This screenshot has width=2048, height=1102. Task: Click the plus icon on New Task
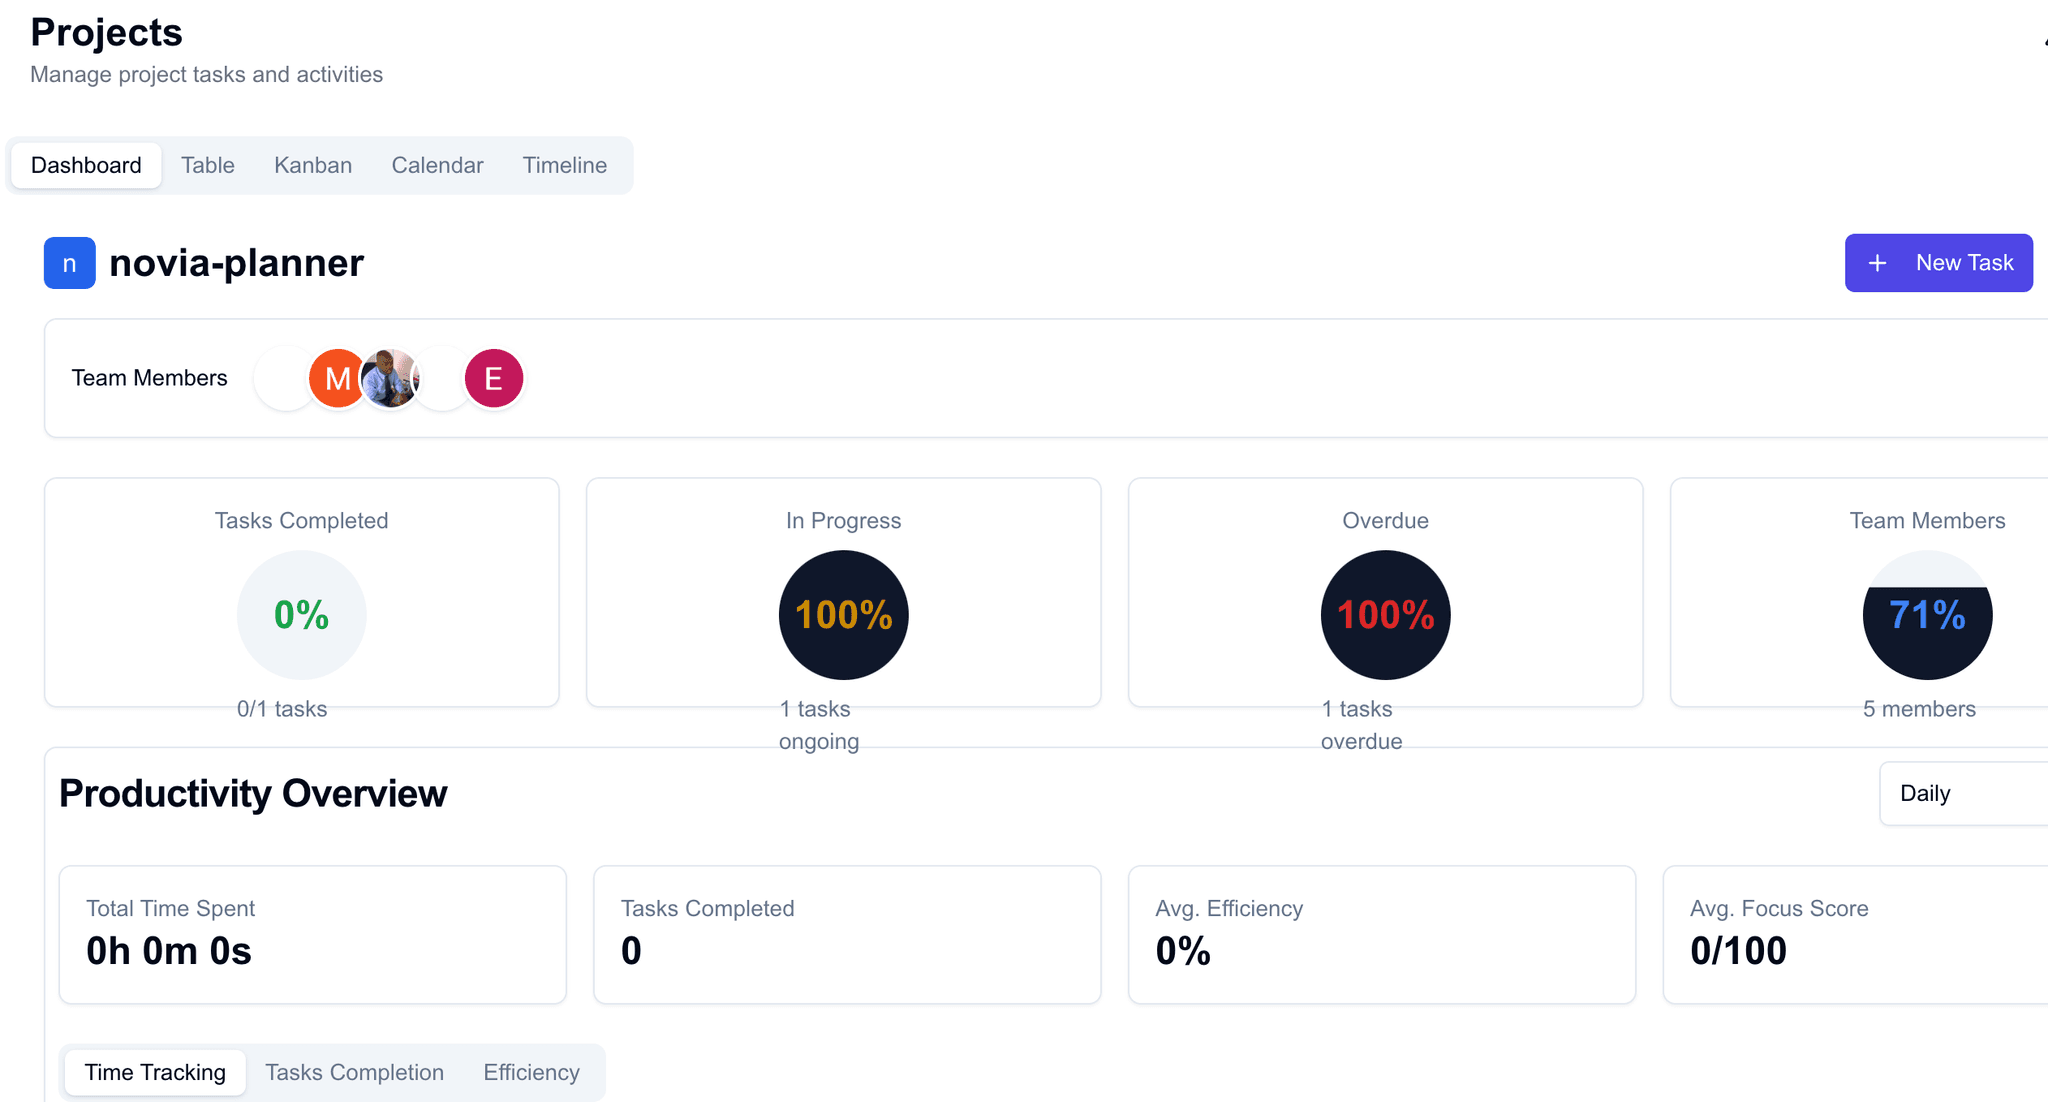(x=1877, y=263)
